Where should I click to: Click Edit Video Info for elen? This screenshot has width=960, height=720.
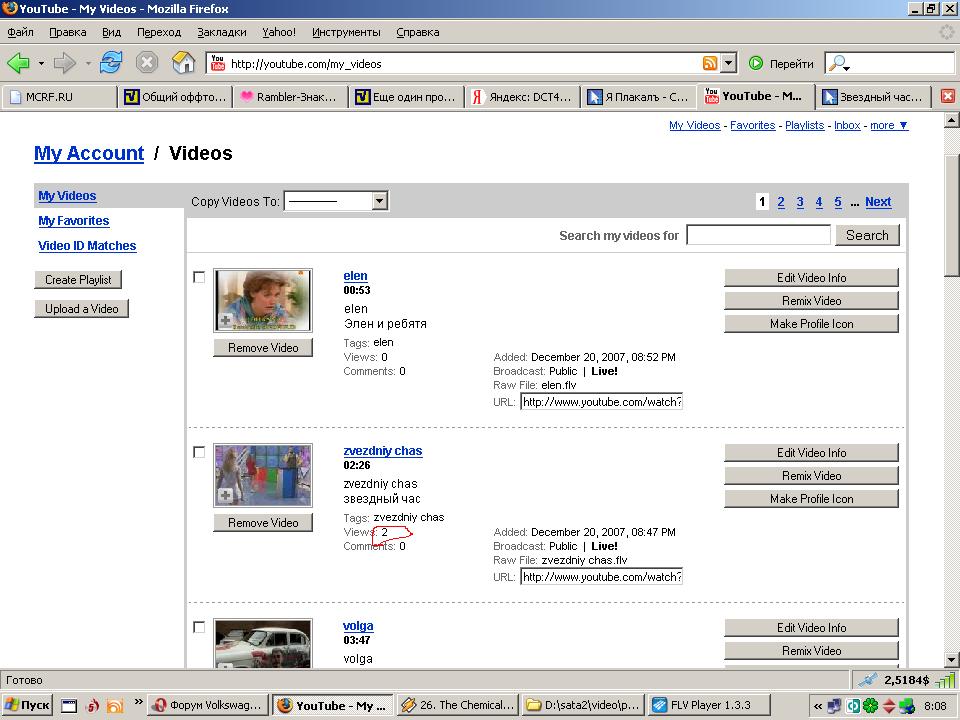(811, 278)
